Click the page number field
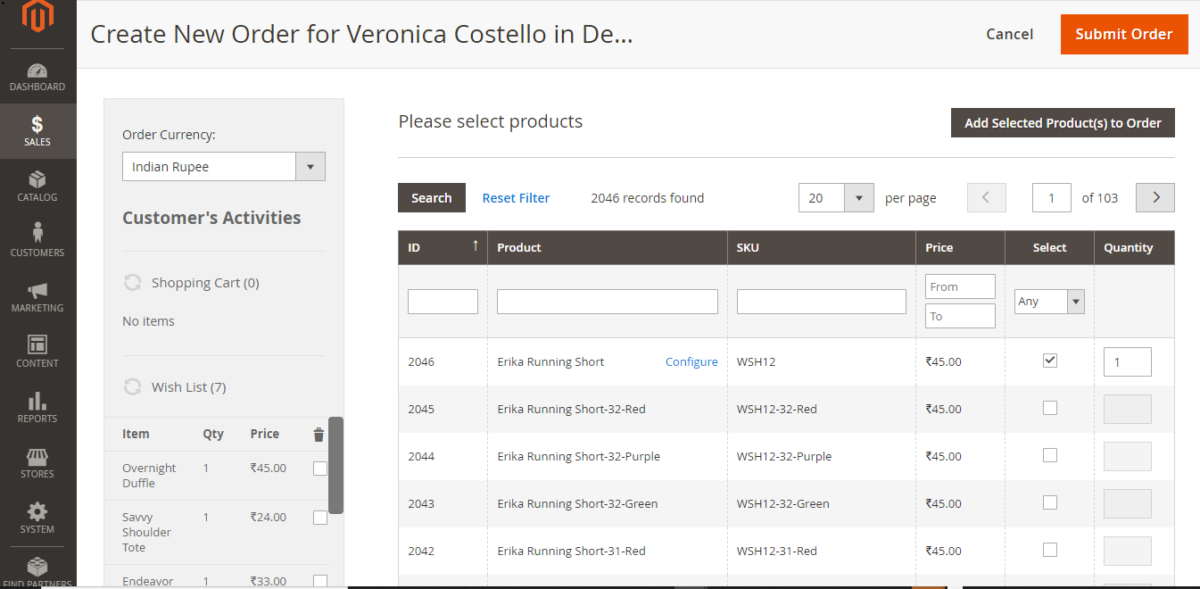Viewport: 1200px width, 589px height. (x=1052, y=198)
